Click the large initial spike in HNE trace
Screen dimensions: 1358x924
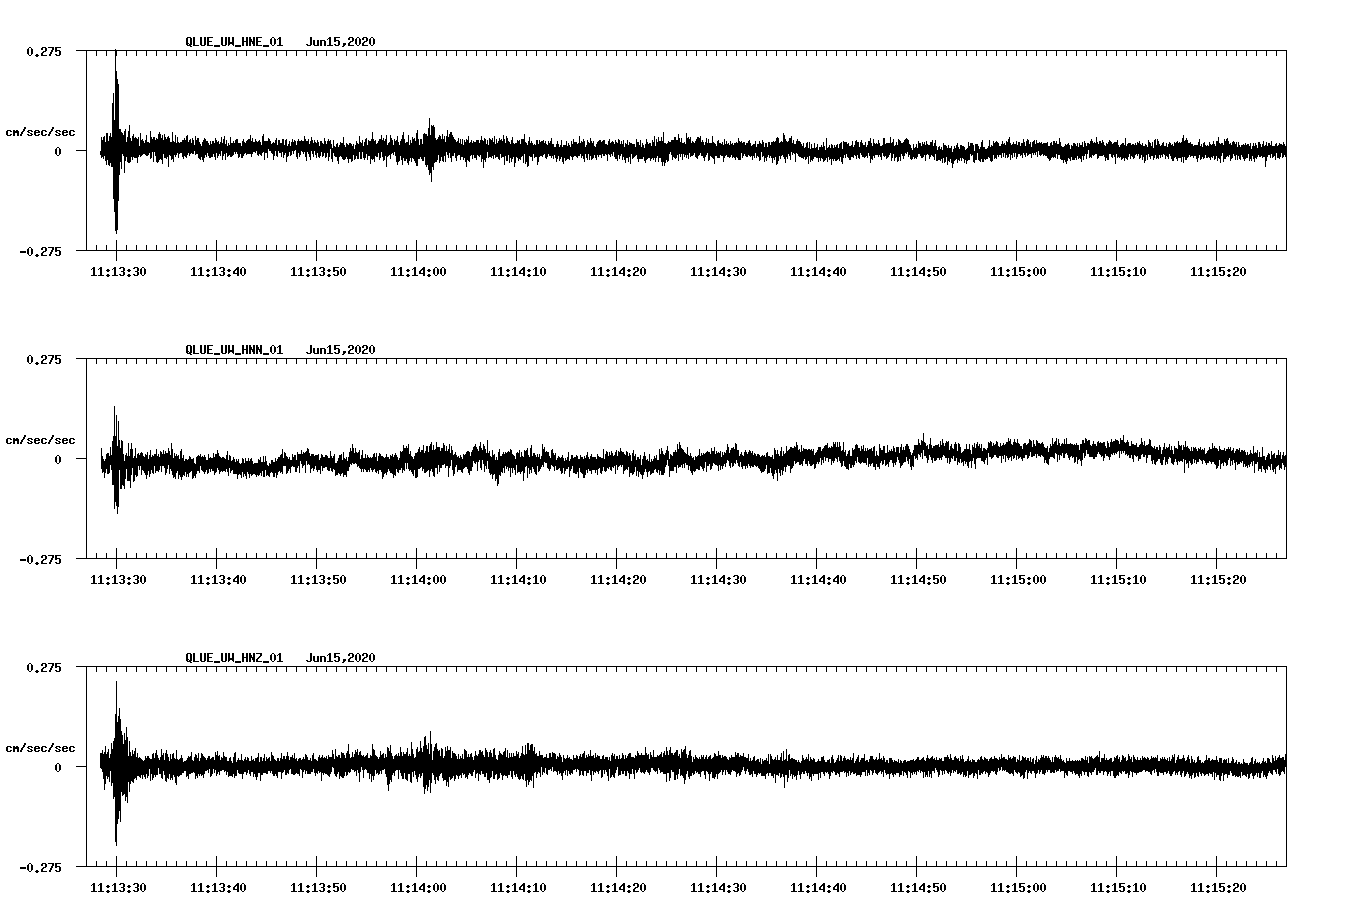click(116, 142)
